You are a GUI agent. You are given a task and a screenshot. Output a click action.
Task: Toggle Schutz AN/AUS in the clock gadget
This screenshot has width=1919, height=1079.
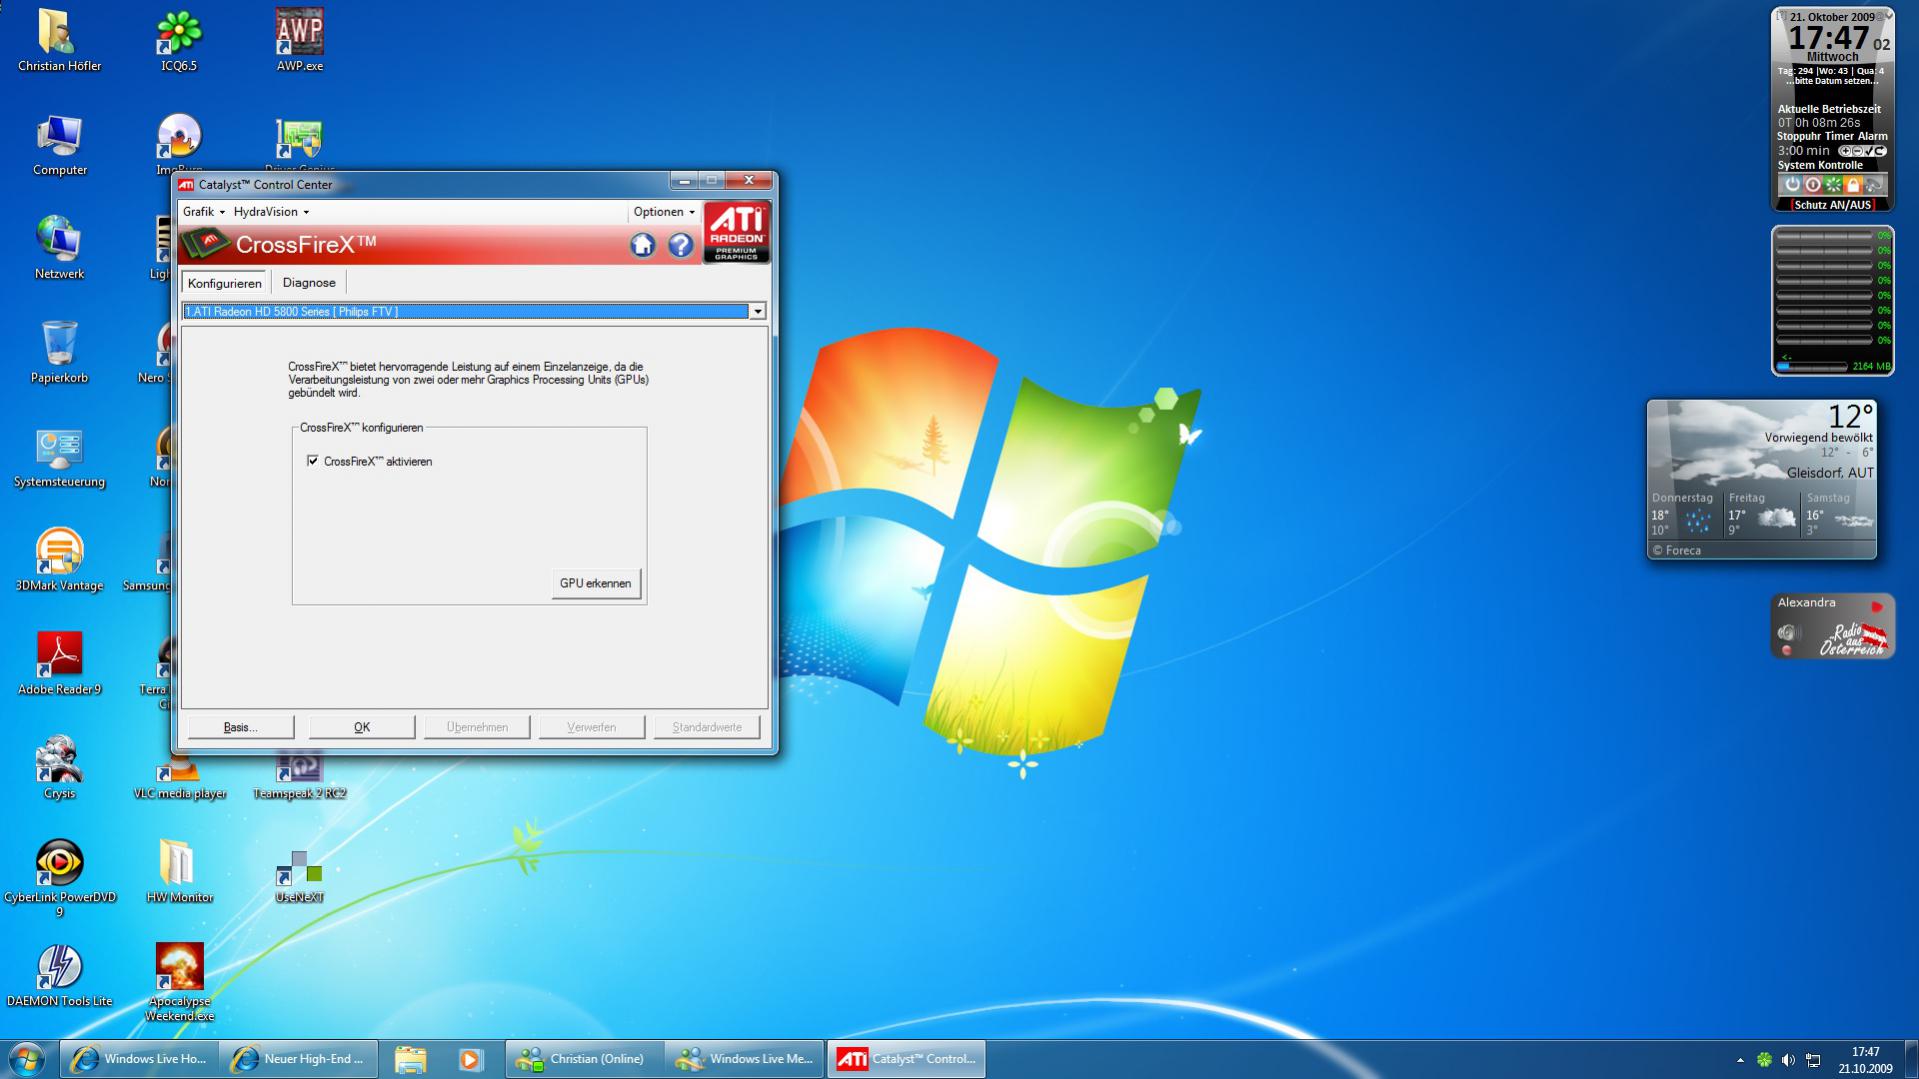1832,205
